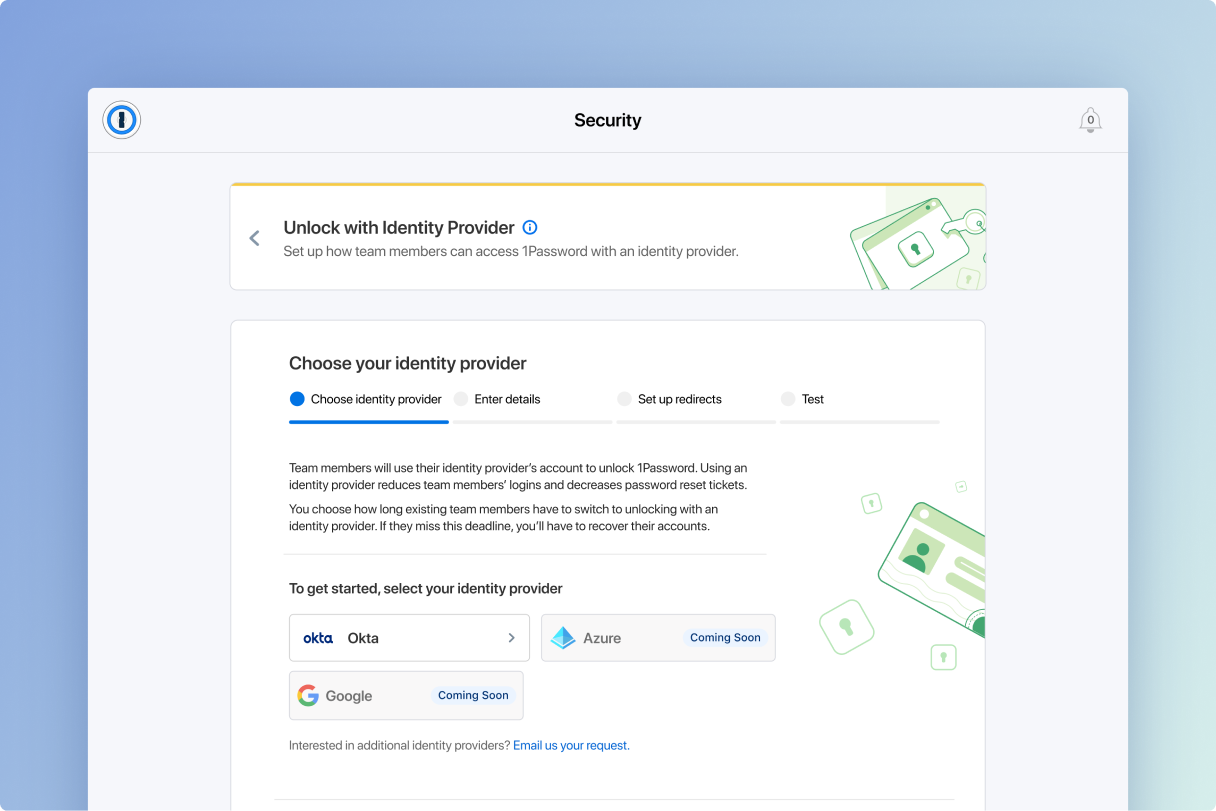Click the Security page title

(608, 120)
